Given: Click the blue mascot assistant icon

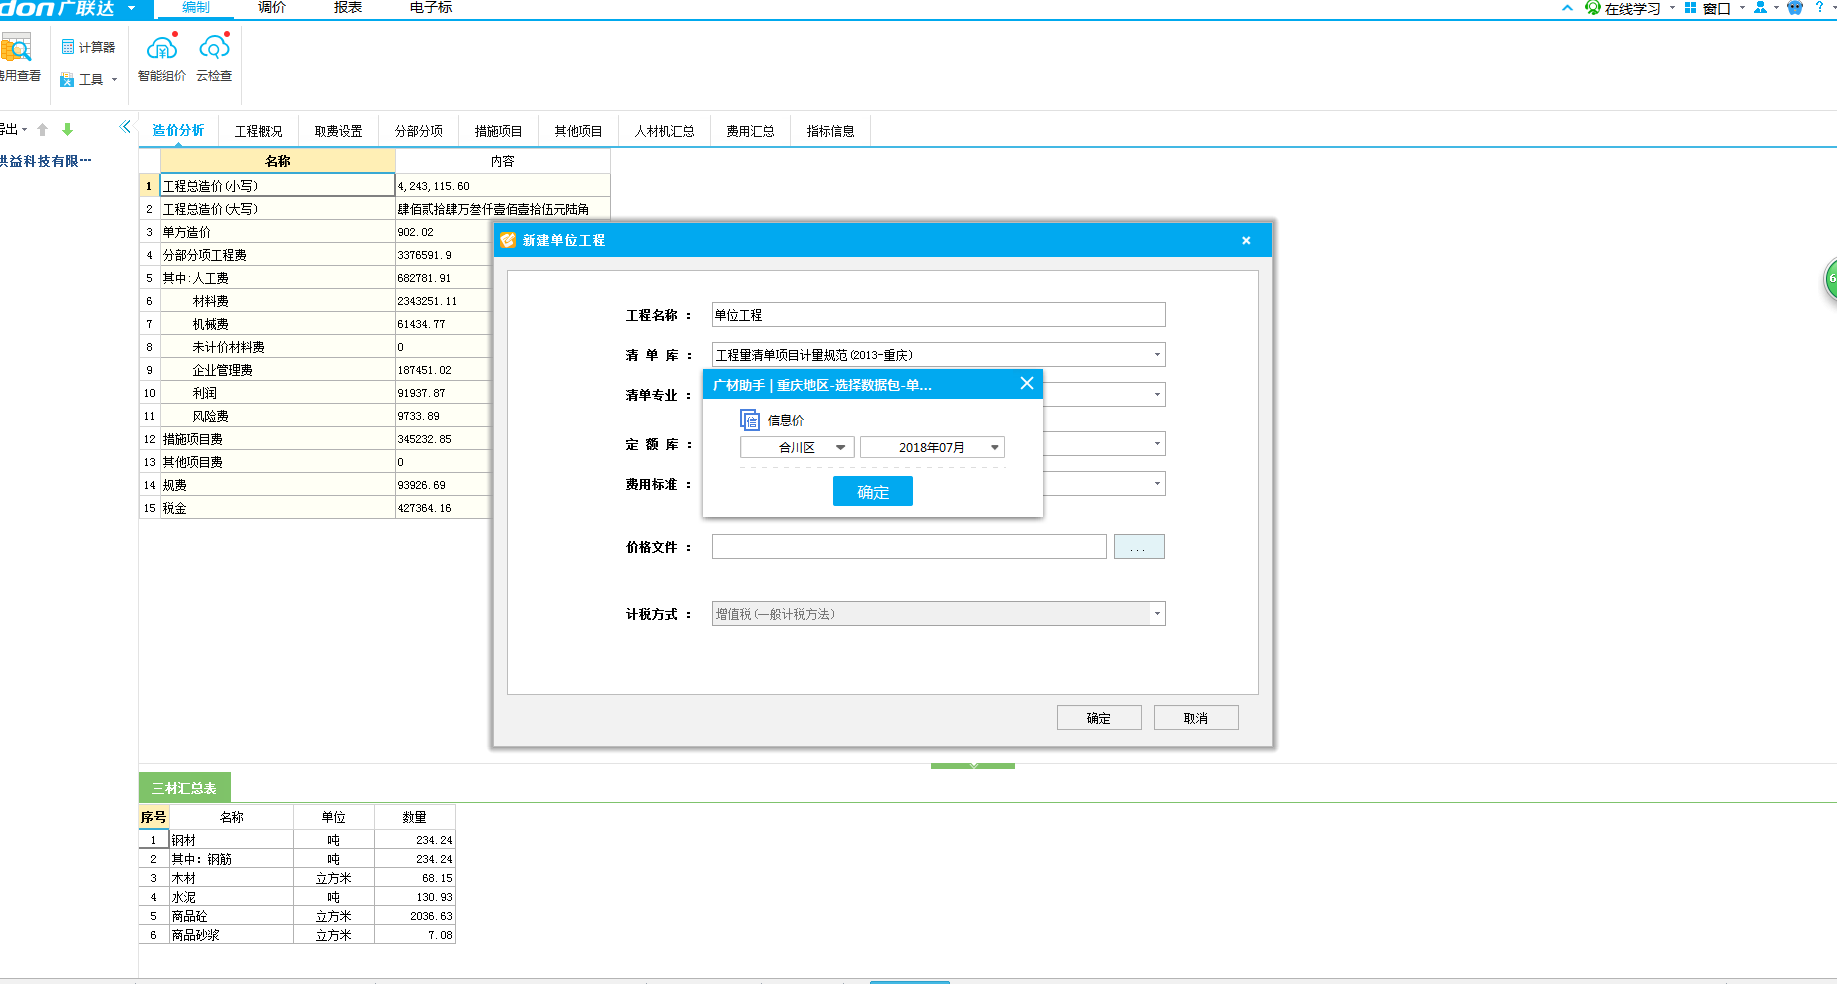Looking at the screenshot, I should pos(1794,8).
